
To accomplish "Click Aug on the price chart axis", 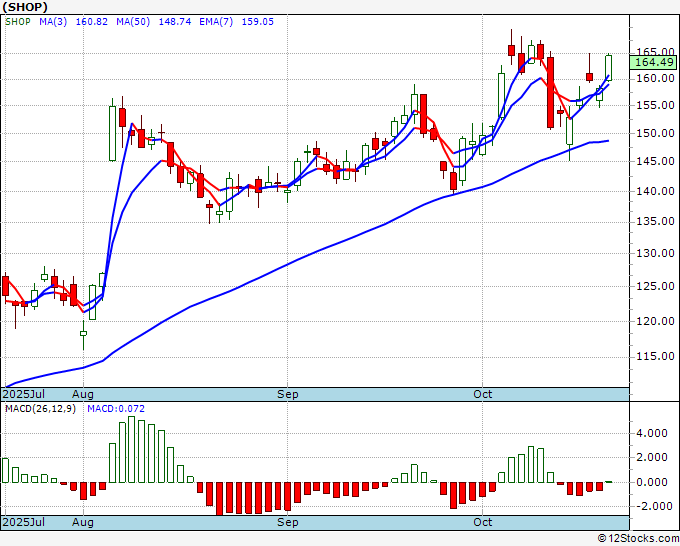I will 83,394.
